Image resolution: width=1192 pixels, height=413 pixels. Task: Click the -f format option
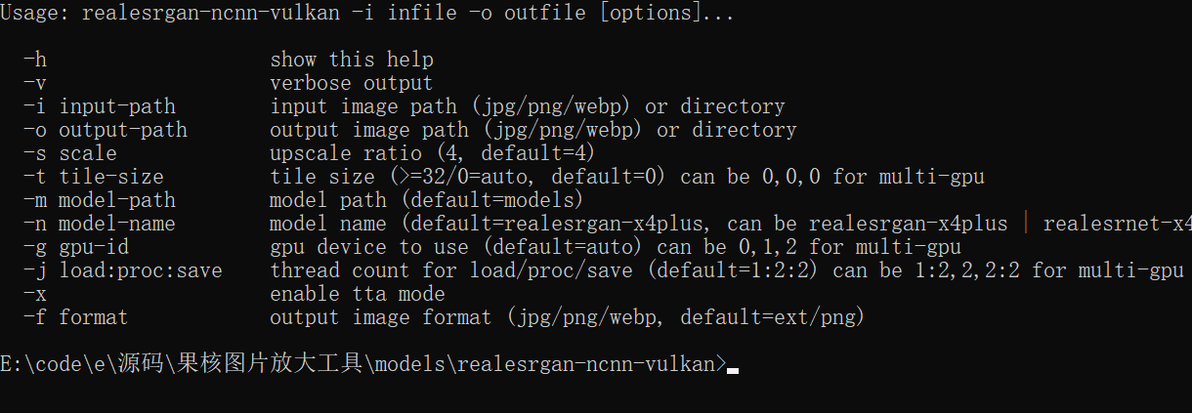pos(75,317)
